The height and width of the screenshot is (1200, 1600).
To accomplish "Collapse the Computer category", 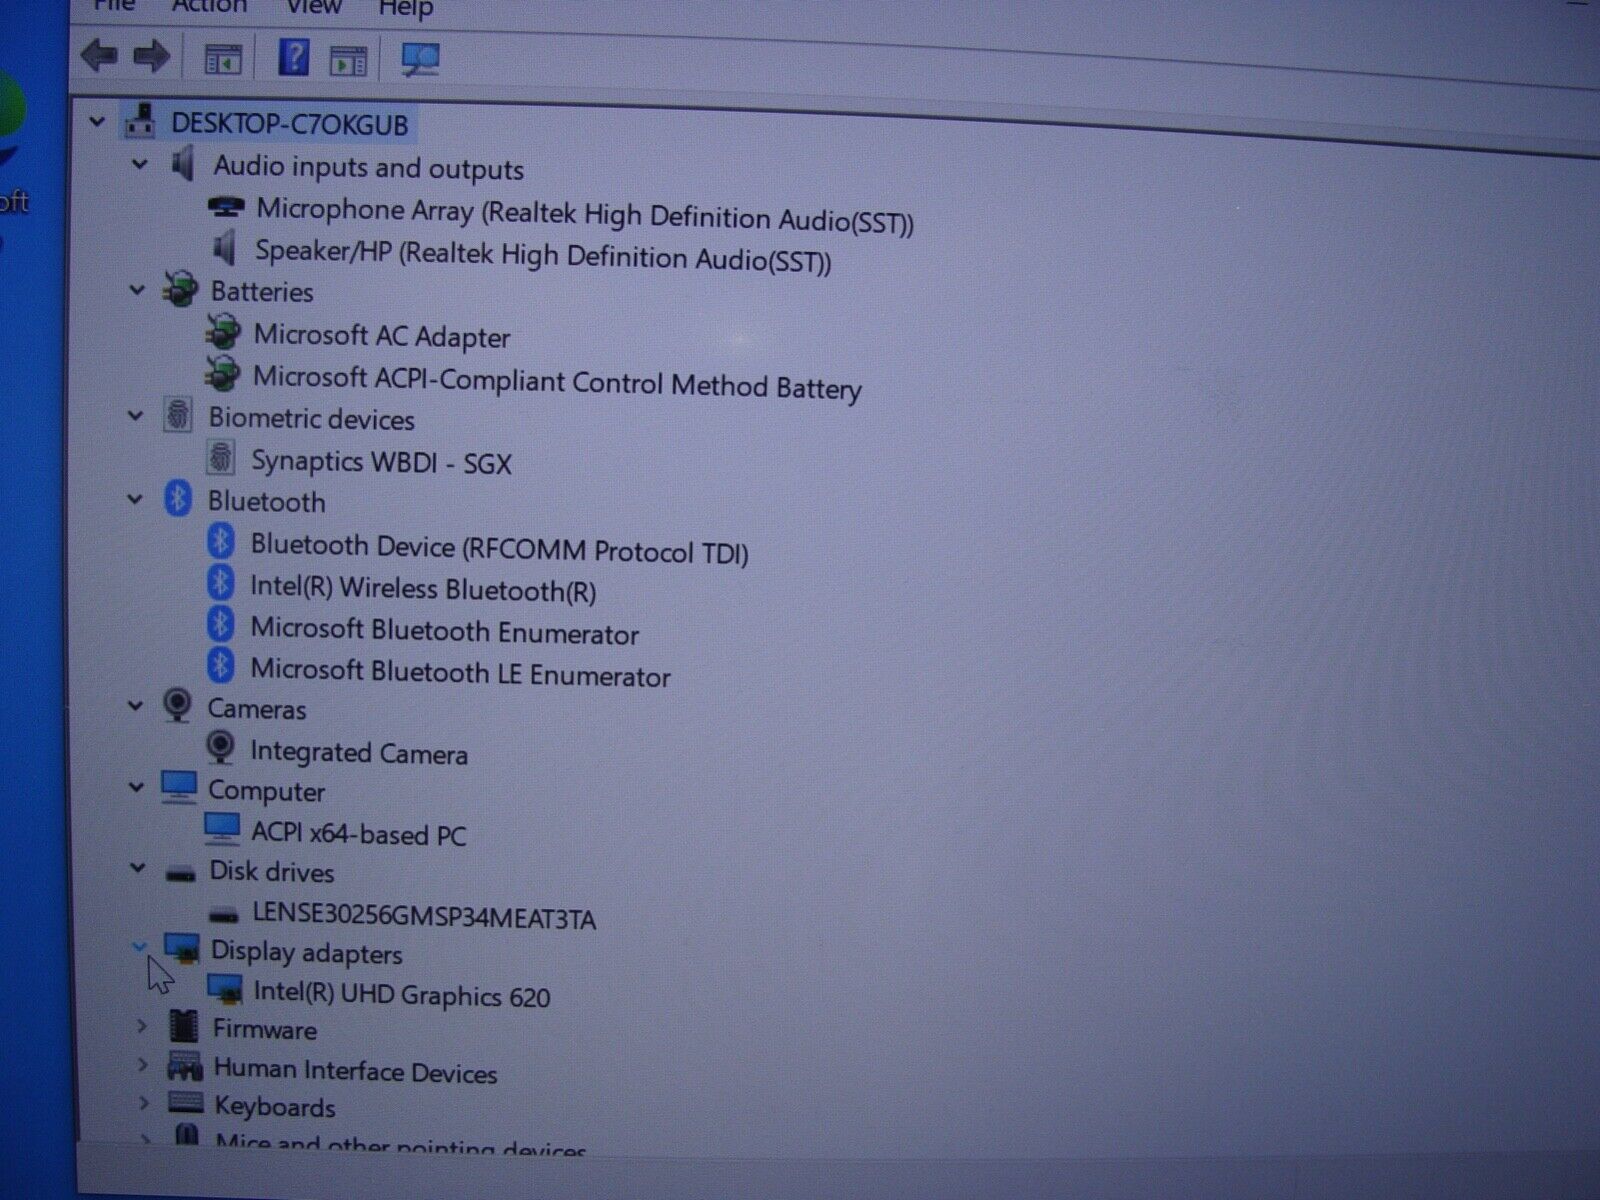I will (x=137, y=788).
